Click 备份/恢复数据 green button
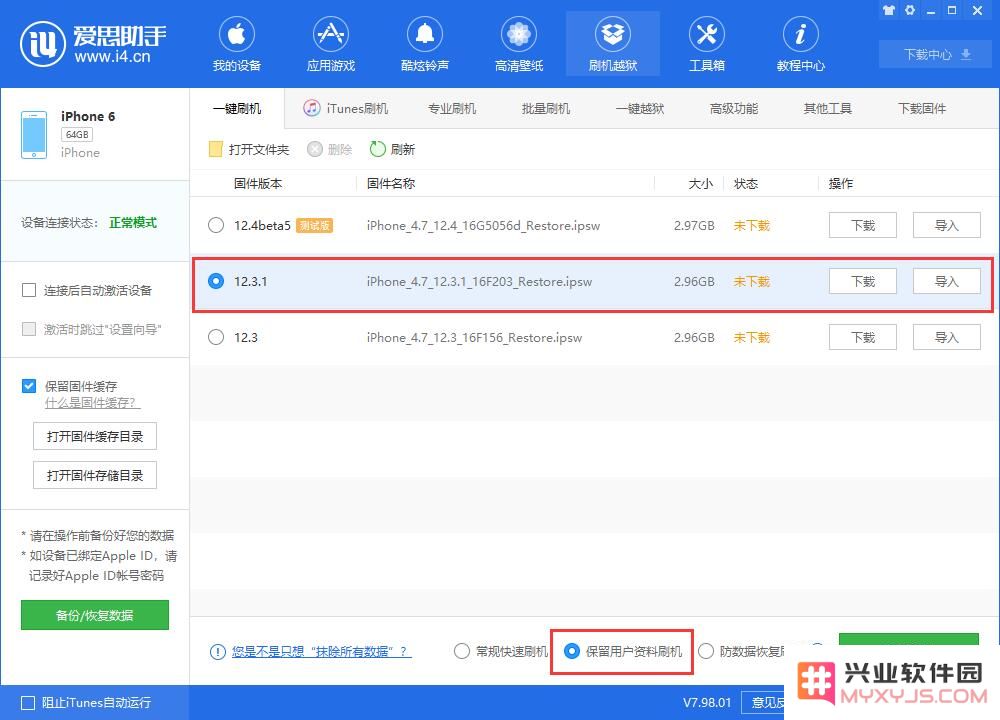Viewport: 1000px width, 720px height. [x=95, y=615]
